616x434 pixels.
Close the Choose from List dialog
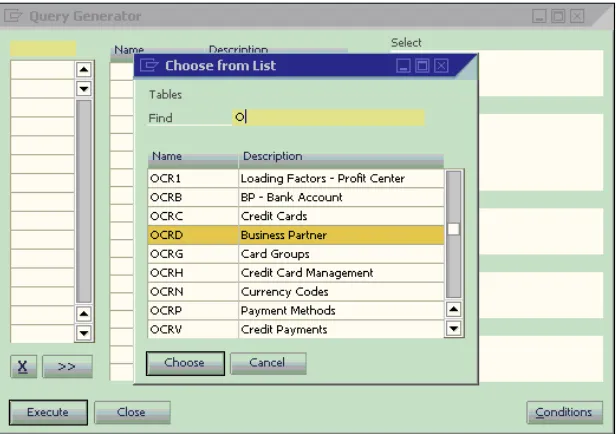coord(441,66)
